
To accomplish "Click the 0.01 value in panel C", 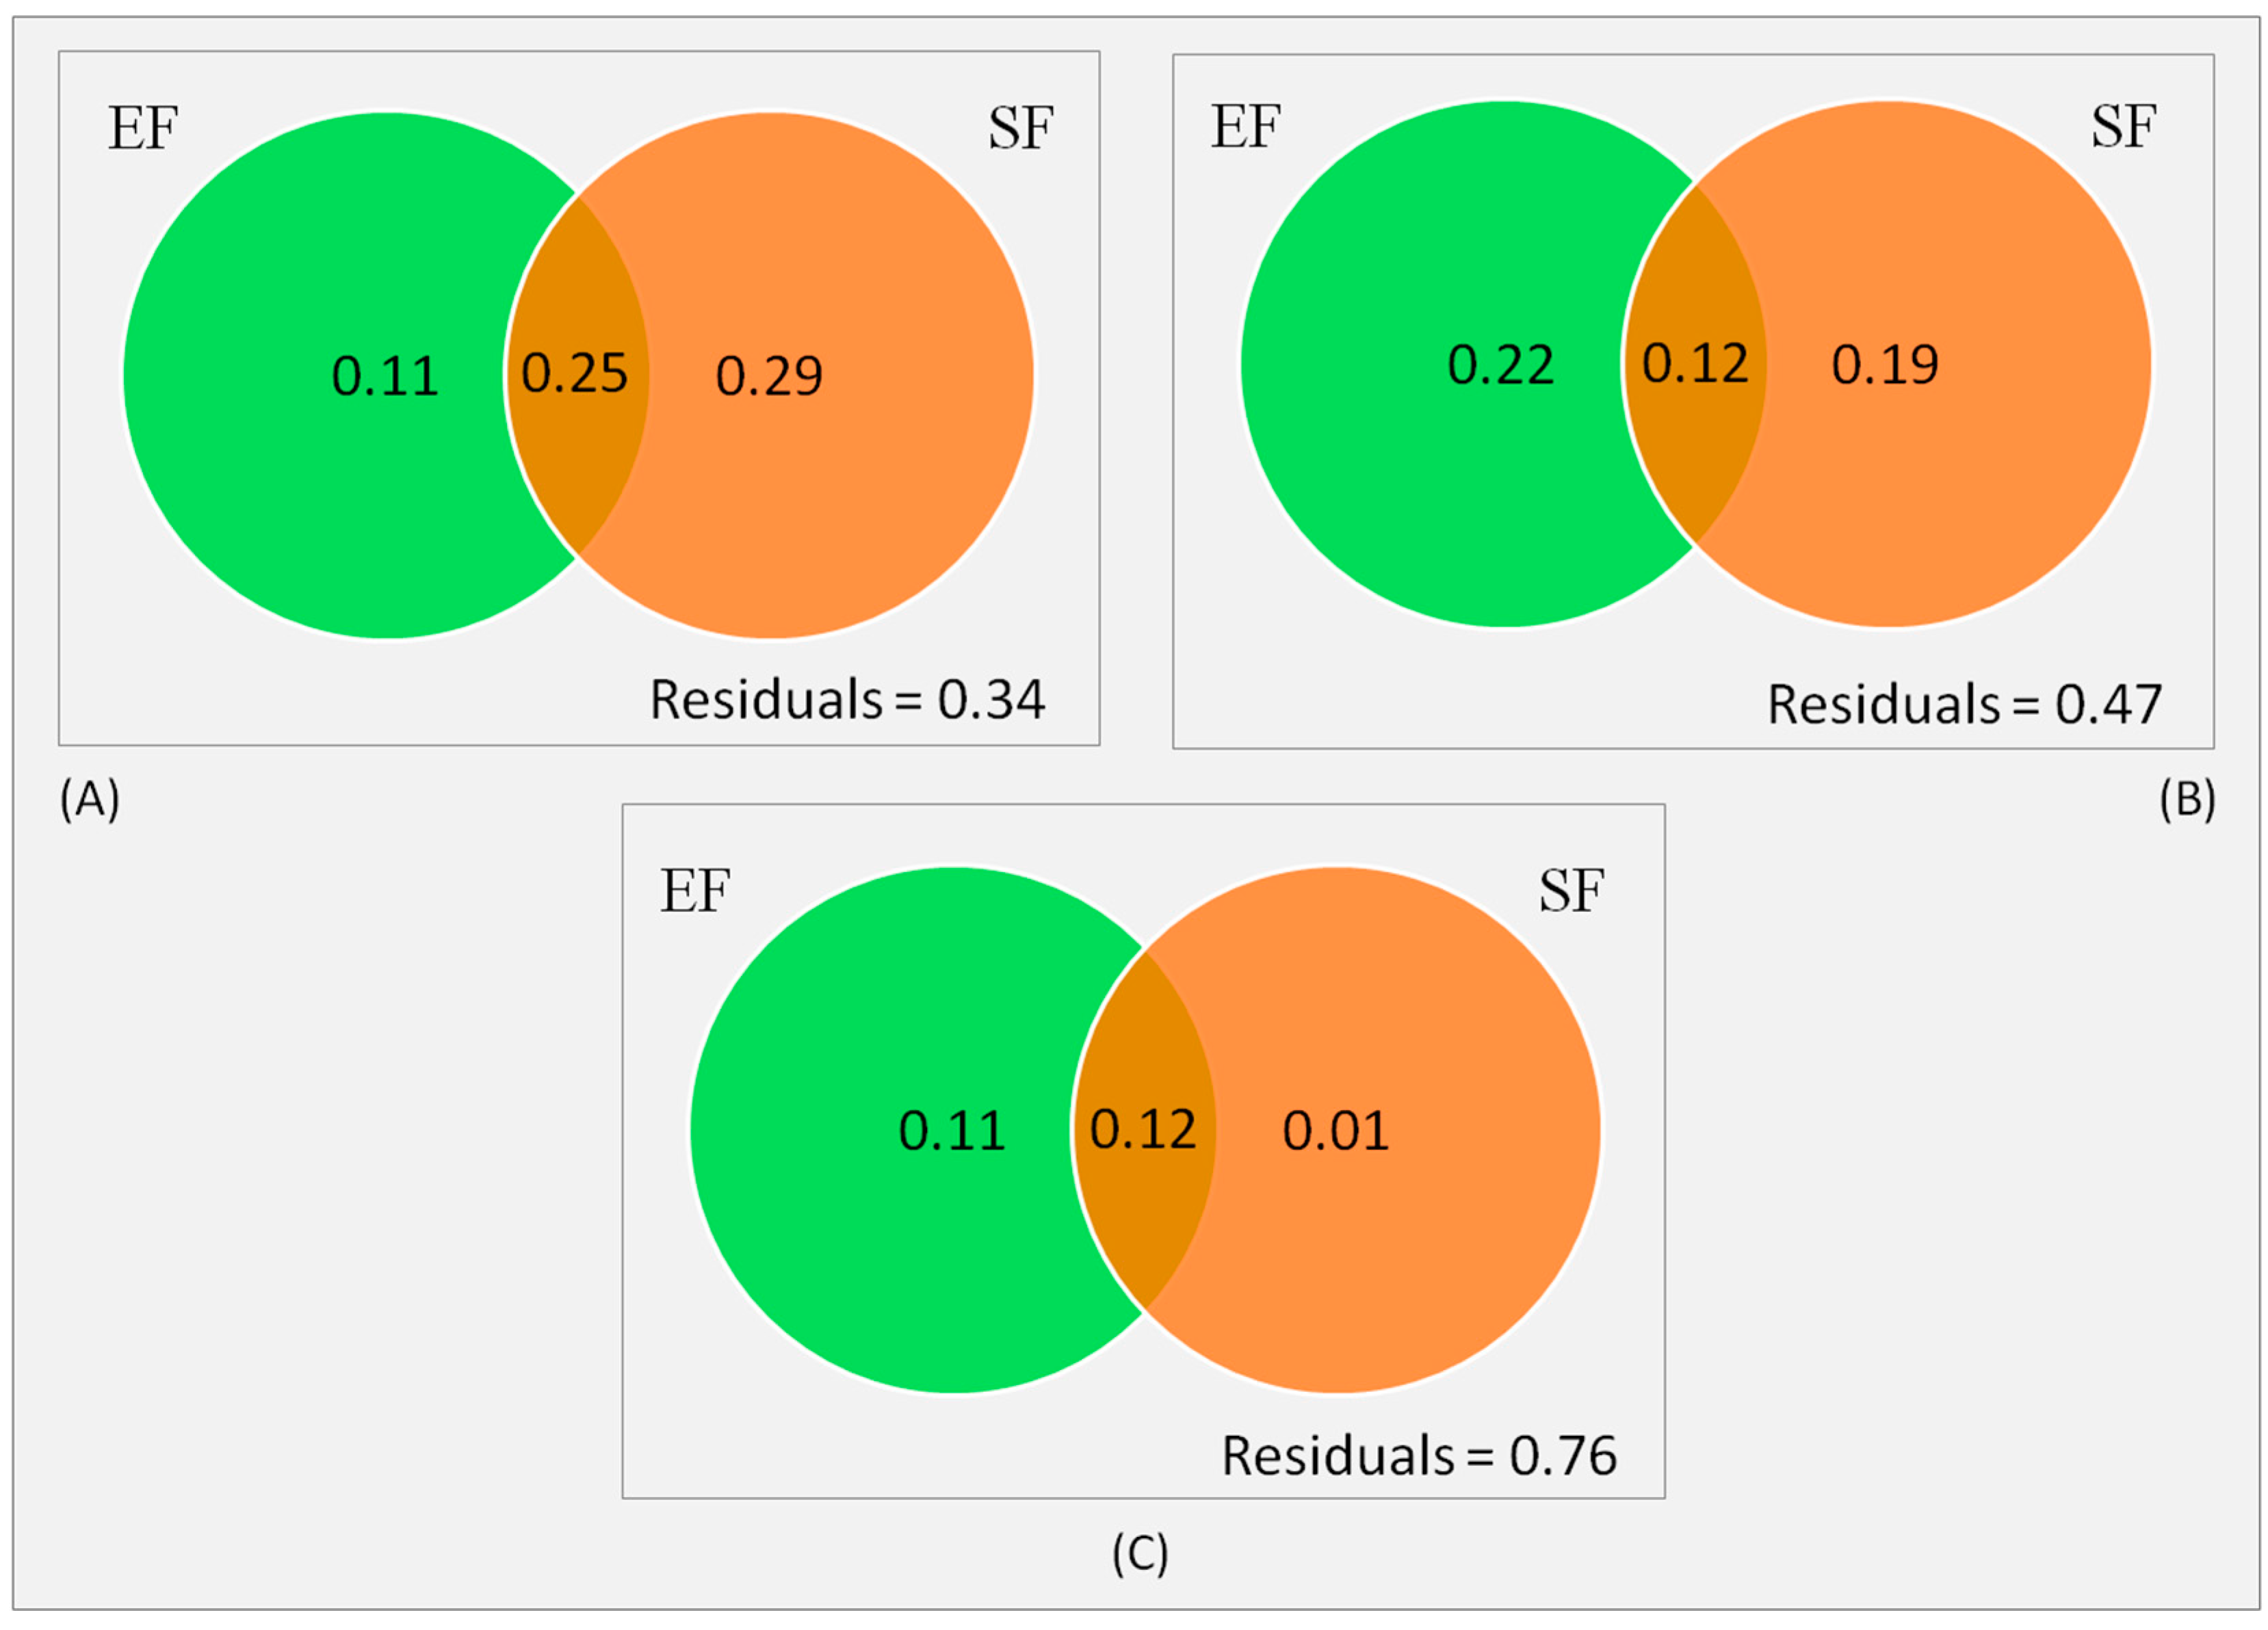I will 1336,1131.
